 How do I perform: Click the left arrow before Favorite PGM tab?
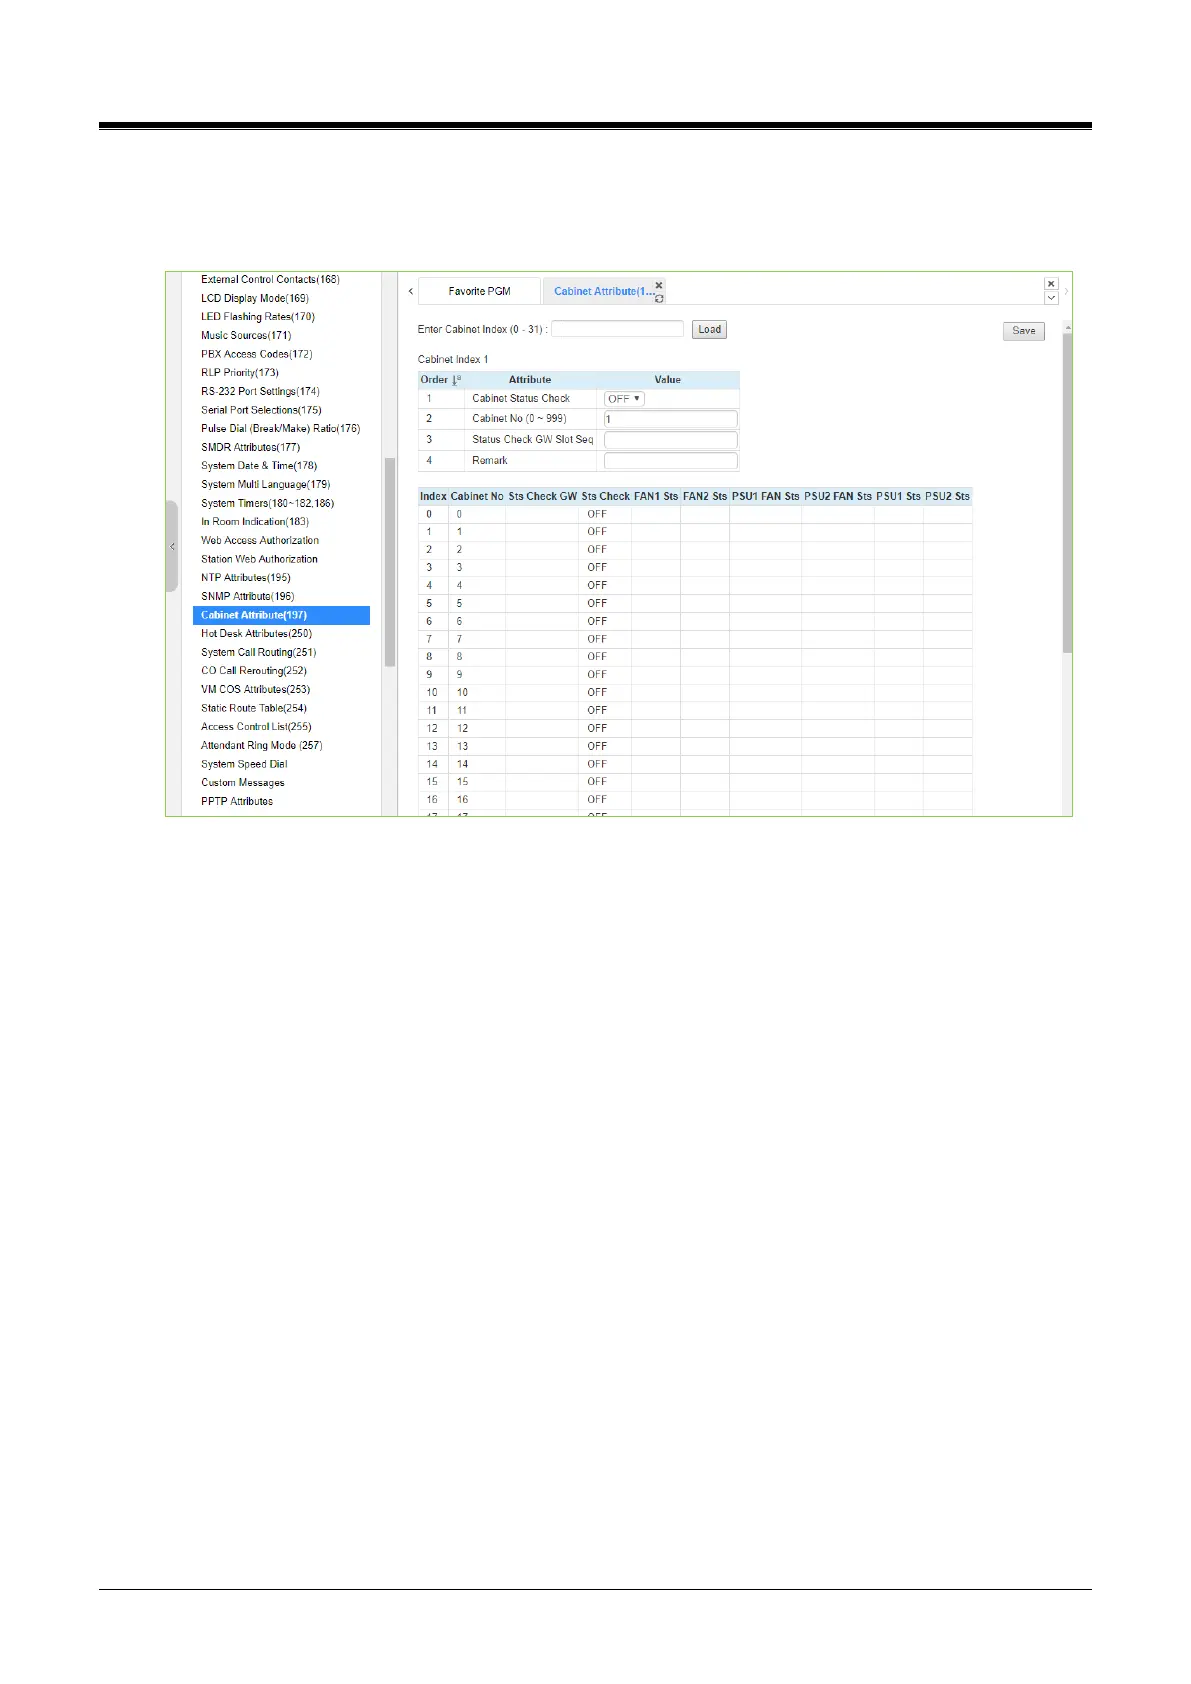coord(410,291)
